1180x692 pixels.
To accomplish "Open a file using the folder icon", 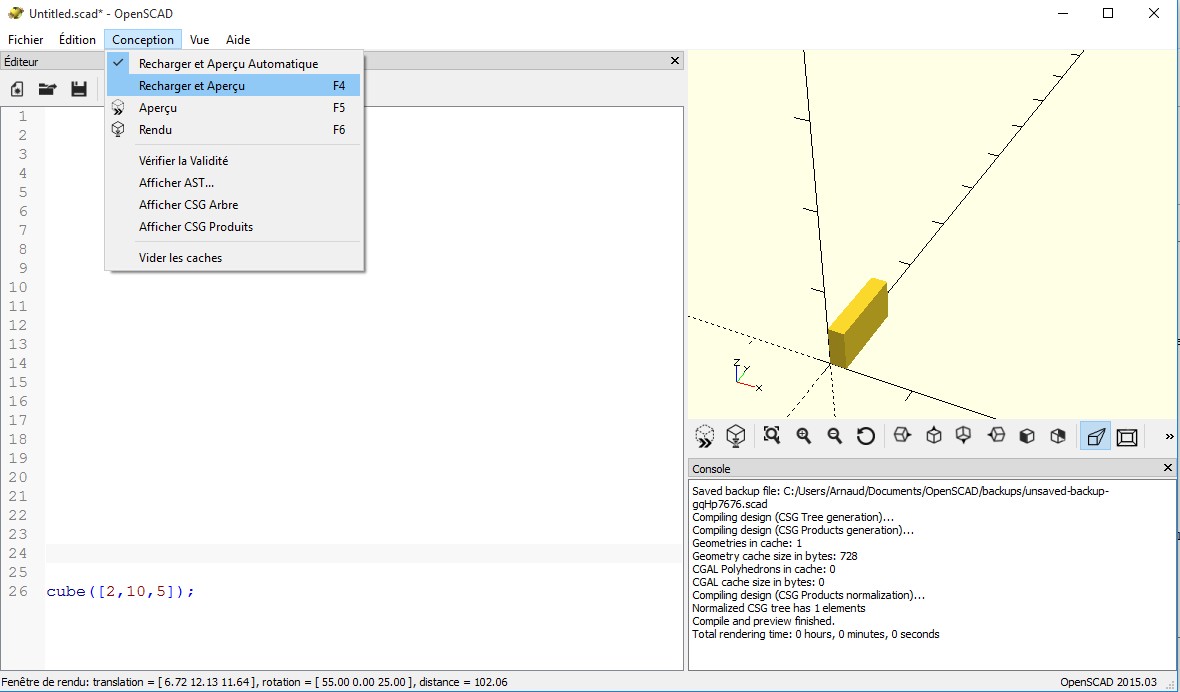I will coord(47,90).
